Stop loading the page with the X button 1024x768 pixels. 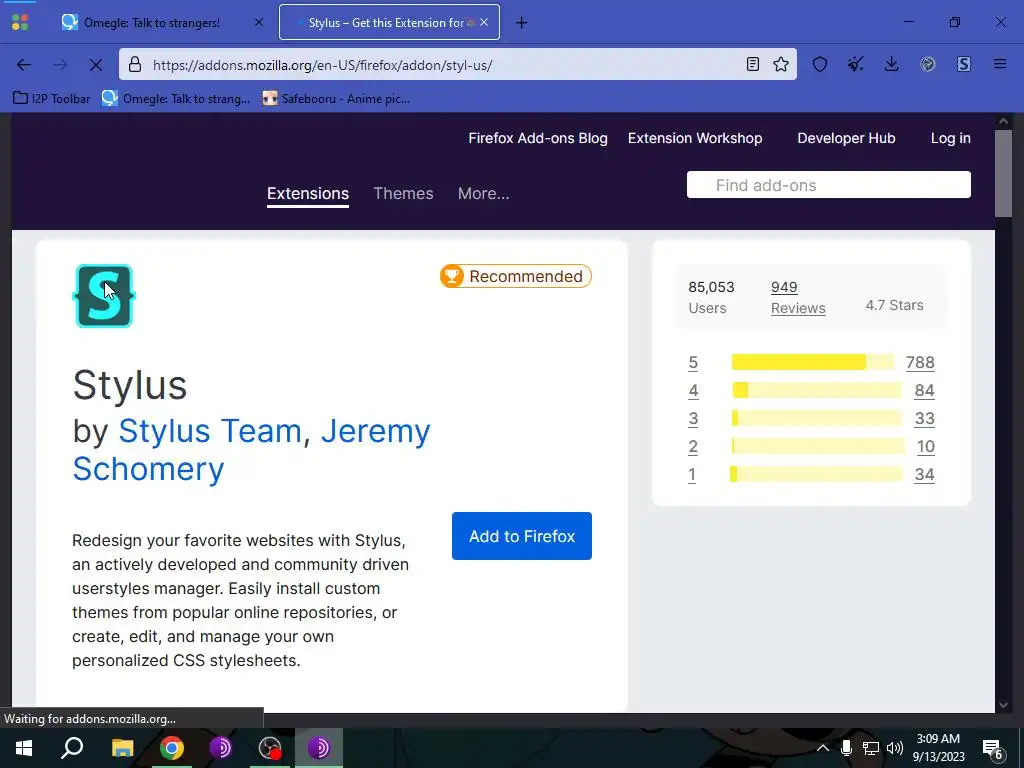click(x=95, y=65)
